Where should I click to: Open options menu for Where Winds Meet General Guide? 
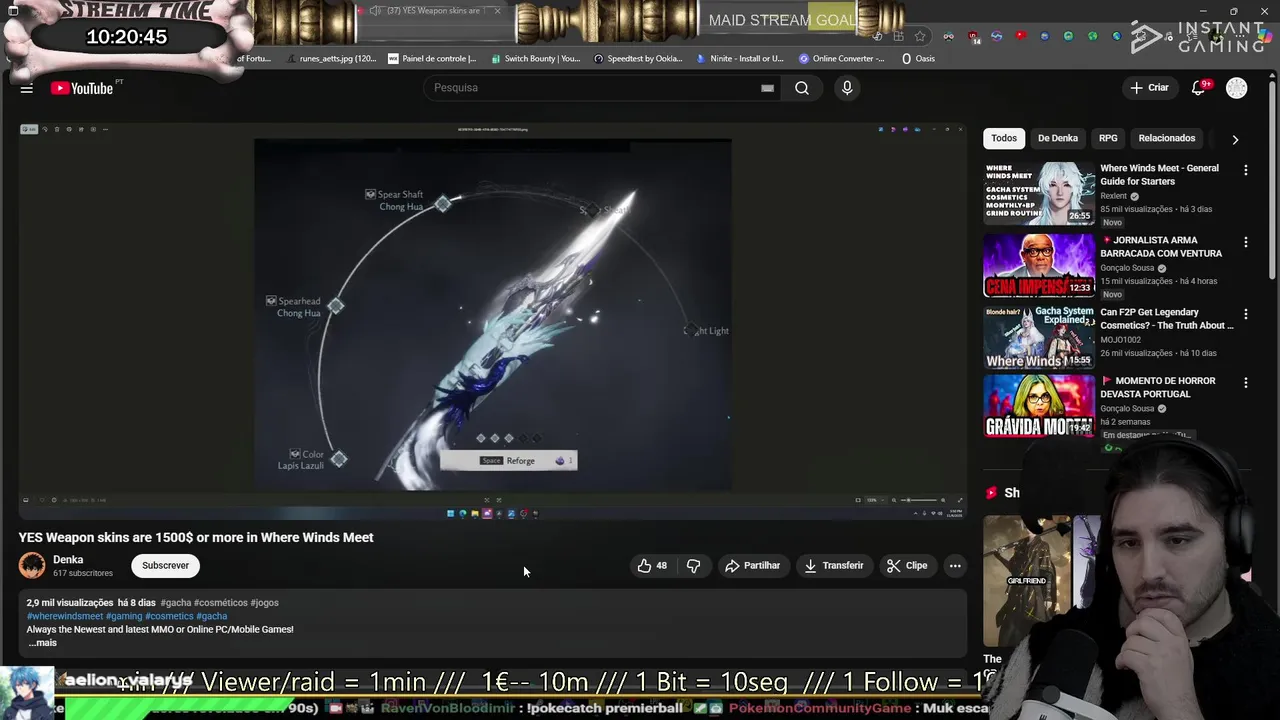[x=1246, y=170]
